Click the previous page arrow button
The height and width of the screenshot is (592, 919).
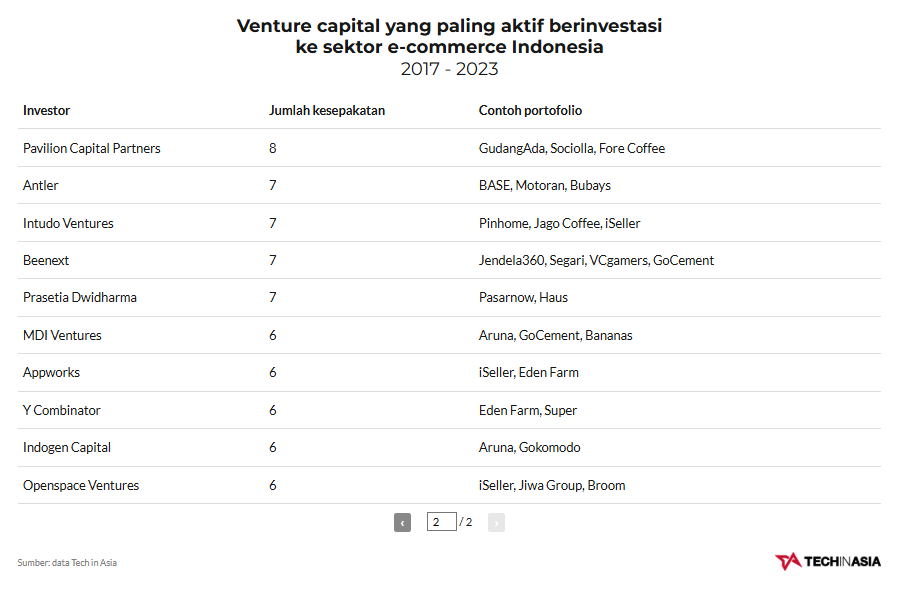pyautogui.click(x=403, y=522)
